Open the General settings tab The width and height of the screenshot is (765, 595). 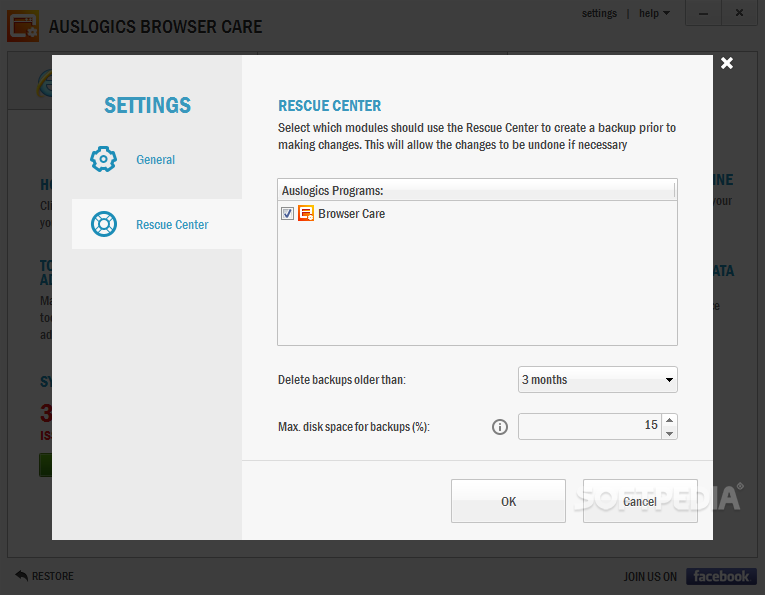point(155,159)
